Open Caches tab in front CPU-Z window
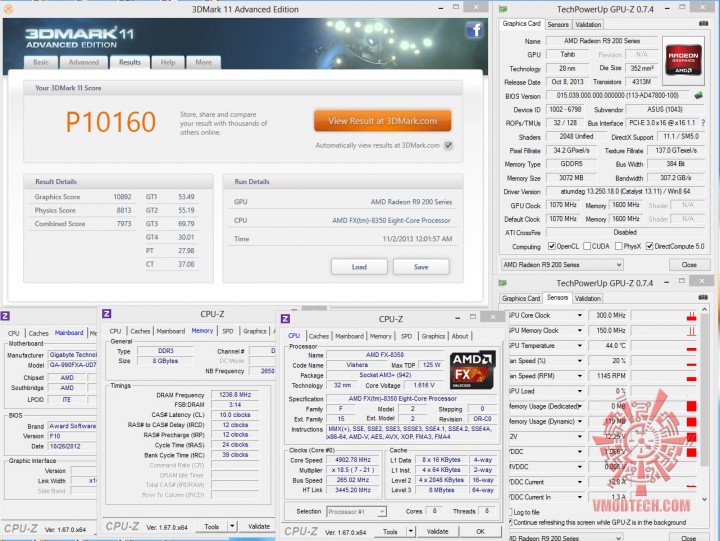Image resolution: width=720 pixels, height=541 pixels. pos(319,336)
